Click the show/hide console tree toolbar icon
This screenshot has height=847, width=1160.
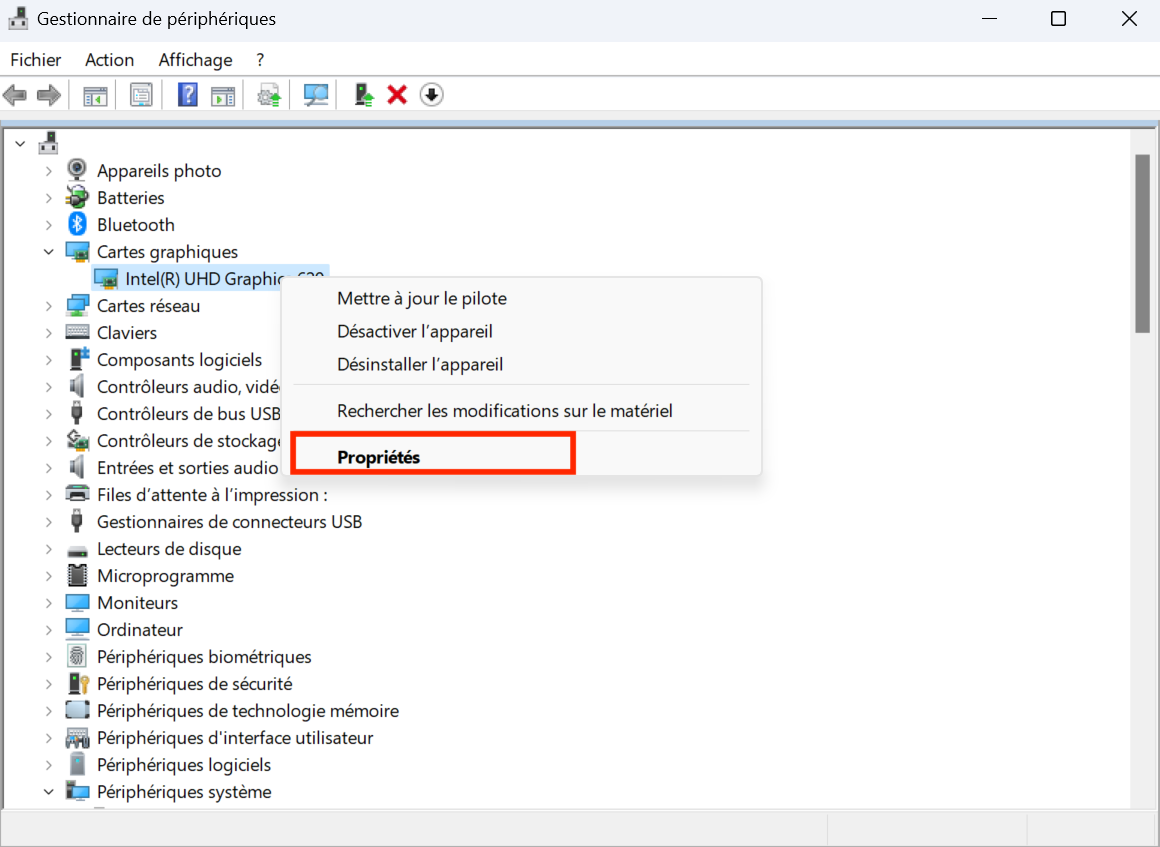95,95
